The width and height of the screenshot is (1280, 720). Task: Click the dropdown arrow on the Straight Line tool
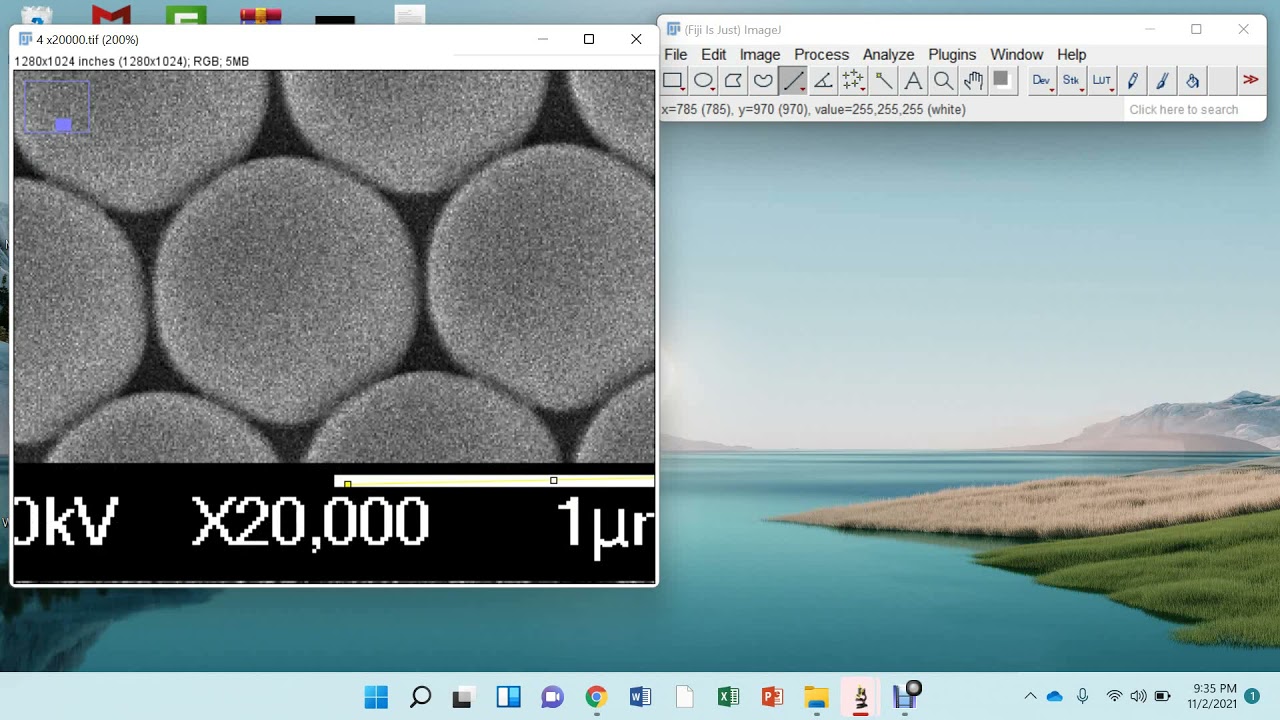[803, 91]
